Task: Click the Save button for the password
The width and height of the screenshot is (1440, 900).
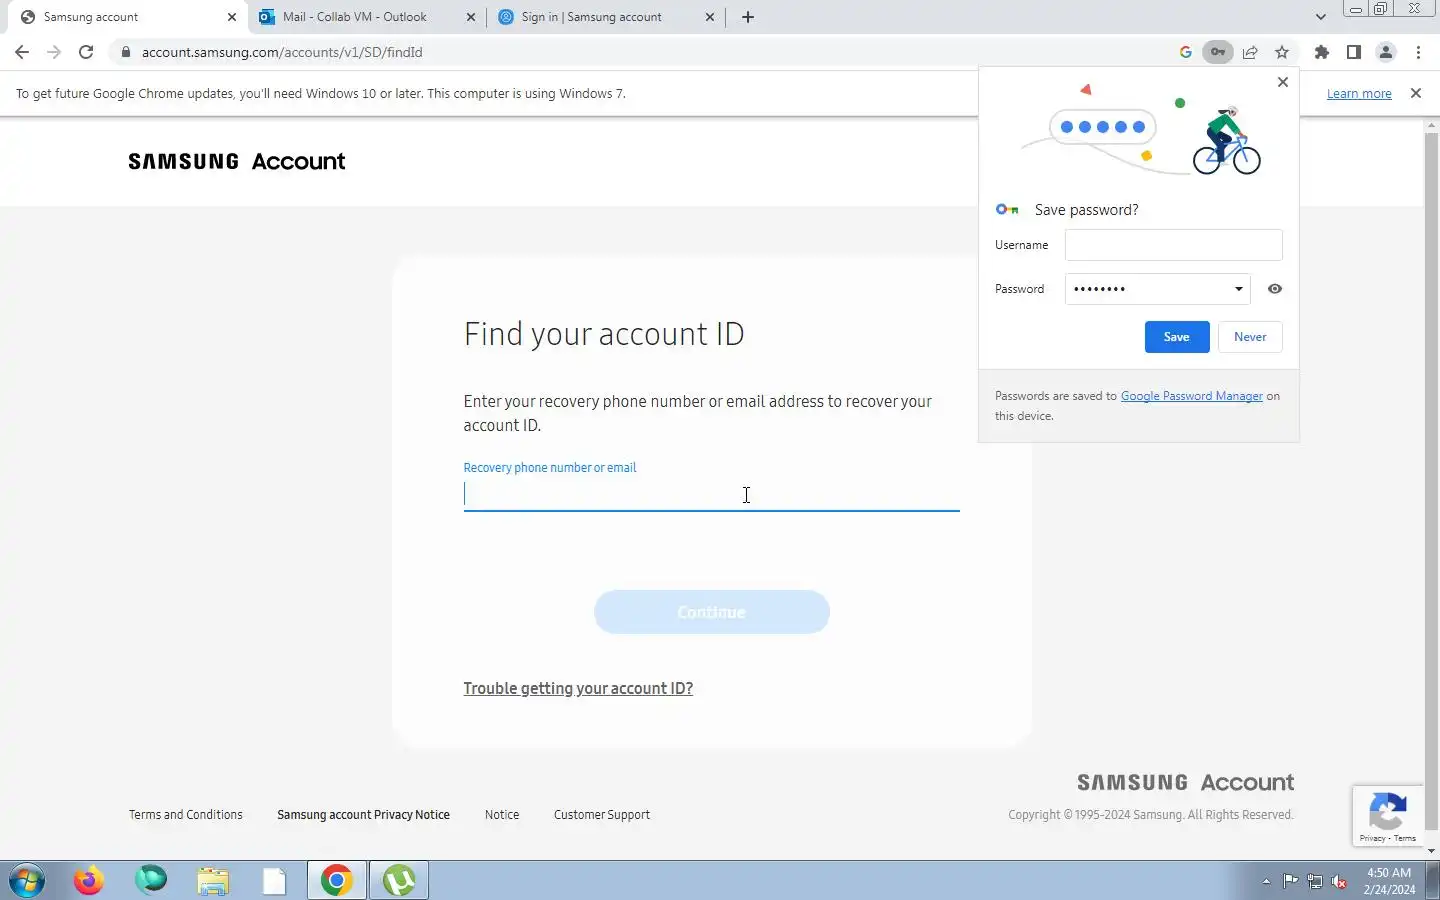Action: (x=1177, y=337)
